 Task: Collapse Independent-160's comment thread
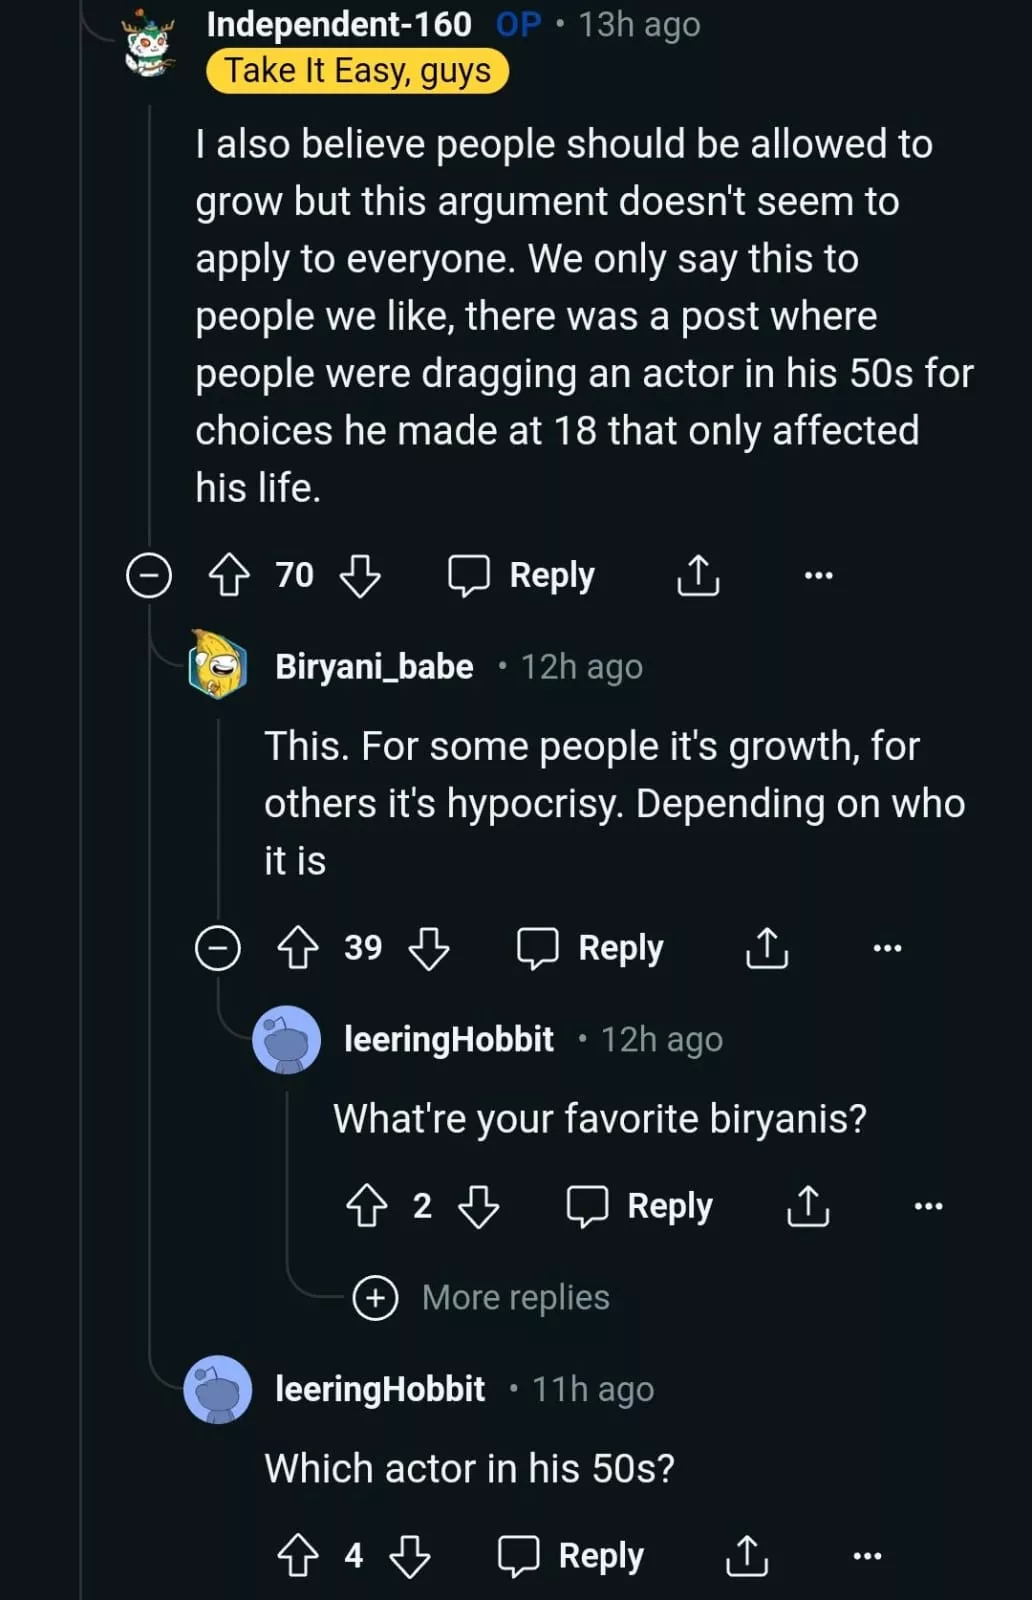(149, 576)
